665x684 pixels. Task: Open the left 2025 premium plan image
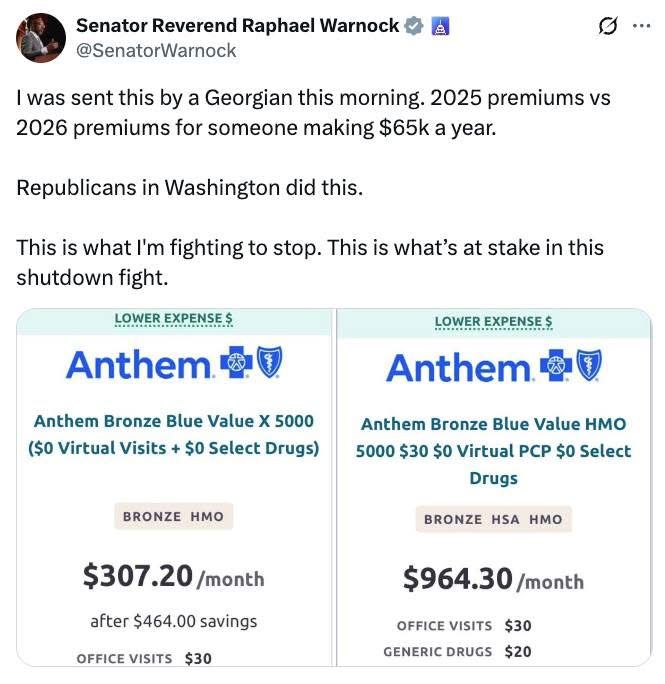pos(174,487)
